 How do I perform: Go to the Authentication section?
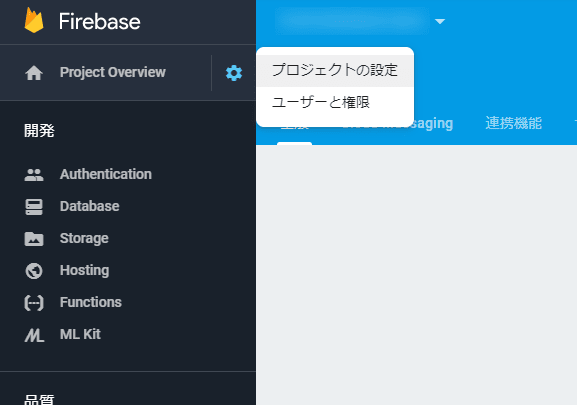(106, 174)
